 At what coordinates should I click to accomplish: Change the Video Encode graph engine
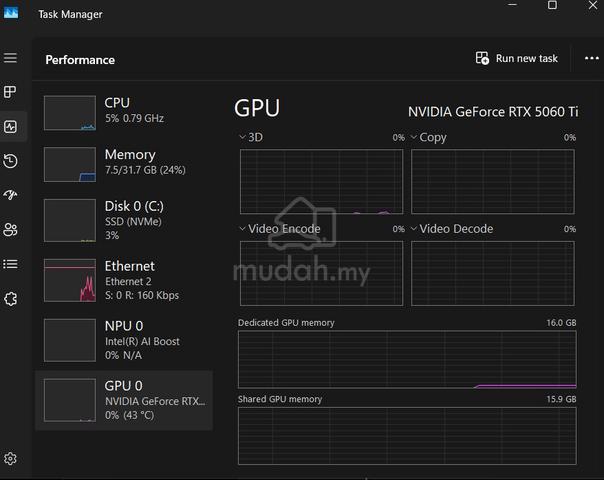click(x=279, y=229)
